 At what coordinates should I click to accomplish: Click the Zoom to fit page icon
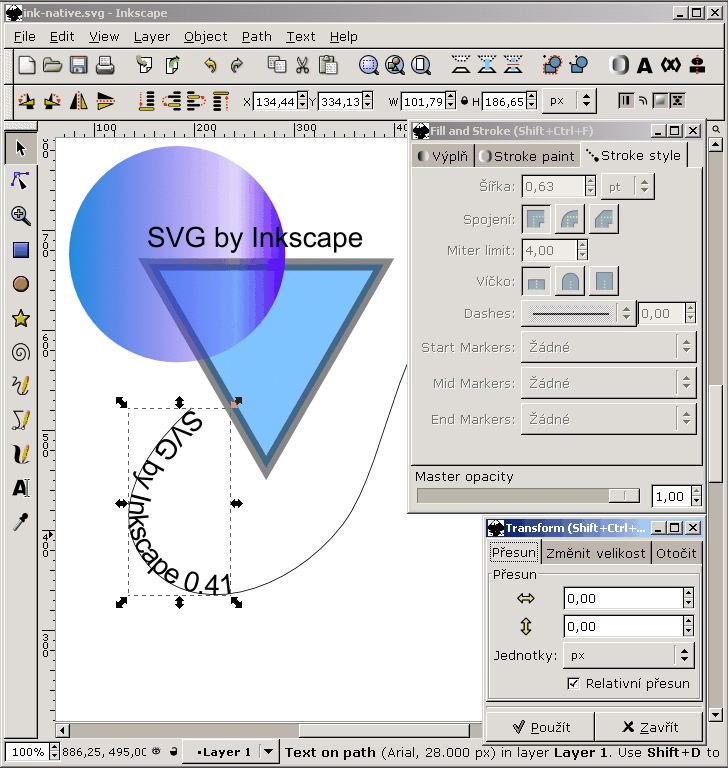click(x=421, y=65)
